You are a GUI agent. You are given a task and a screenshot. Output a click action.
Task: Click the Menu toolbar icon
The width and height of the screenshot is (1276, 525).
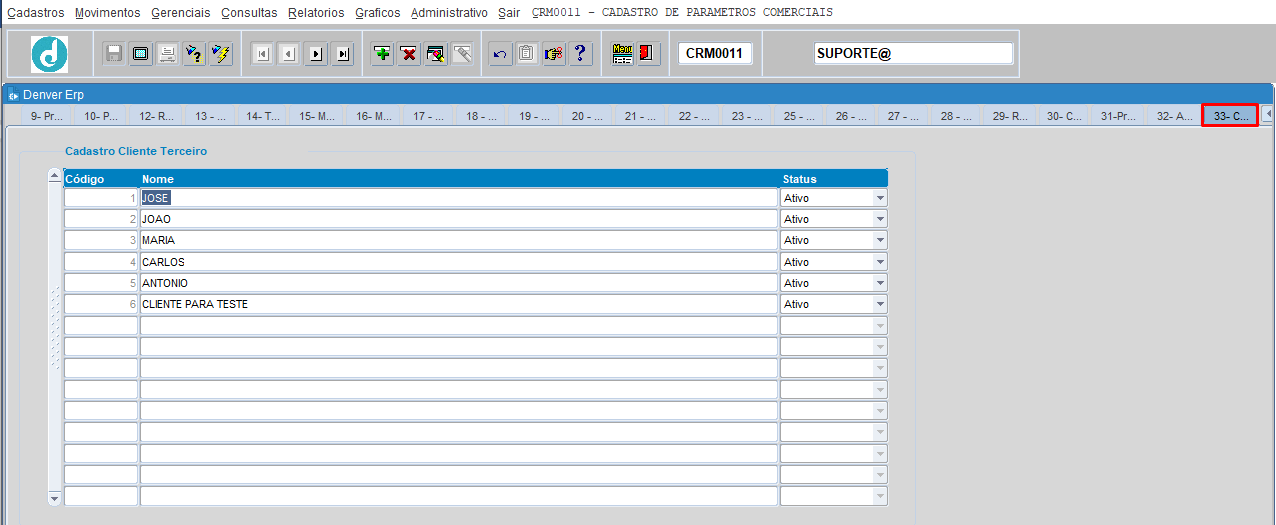(x=622, y=54)
